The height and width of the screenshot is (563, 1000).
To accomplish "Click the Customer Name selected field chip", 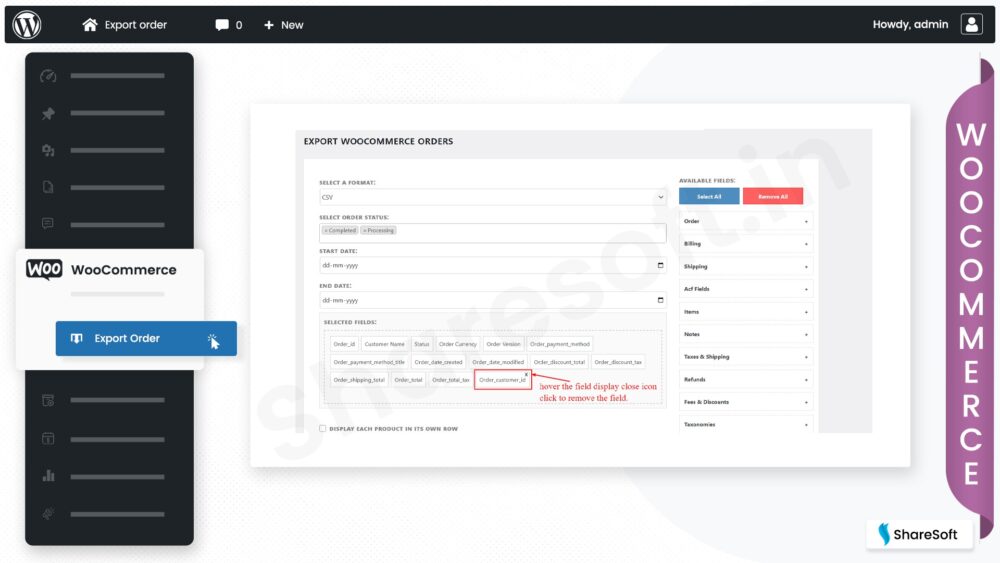I will point(385,344).
